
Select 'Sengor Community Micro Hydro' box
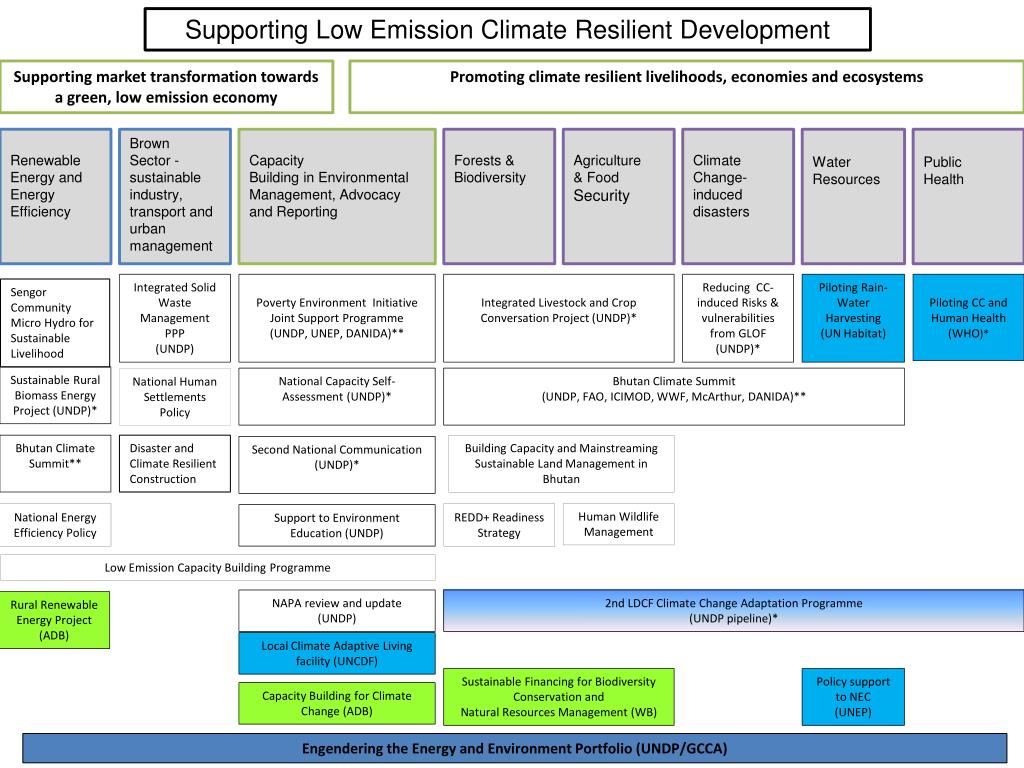tap(55, 323)
